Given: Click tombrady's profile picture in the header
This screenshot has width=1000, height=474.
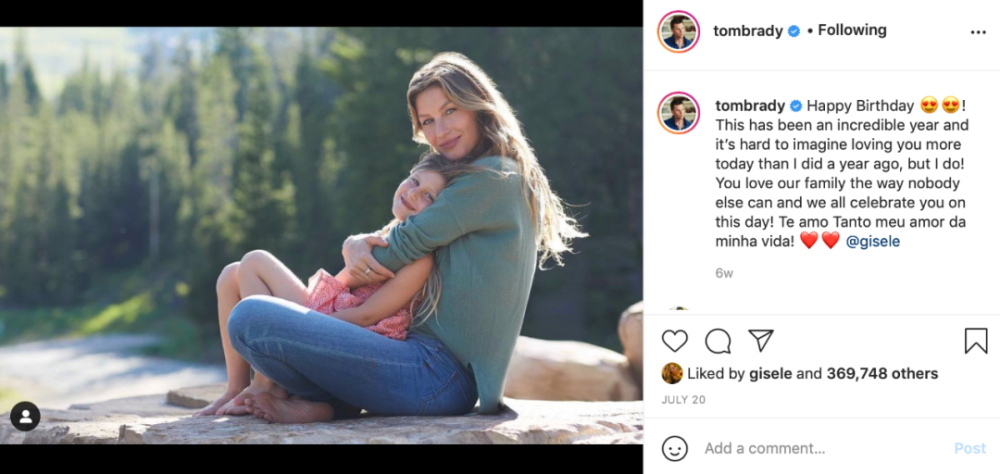Looking at the screenshot, I should [x=678, y=31].
